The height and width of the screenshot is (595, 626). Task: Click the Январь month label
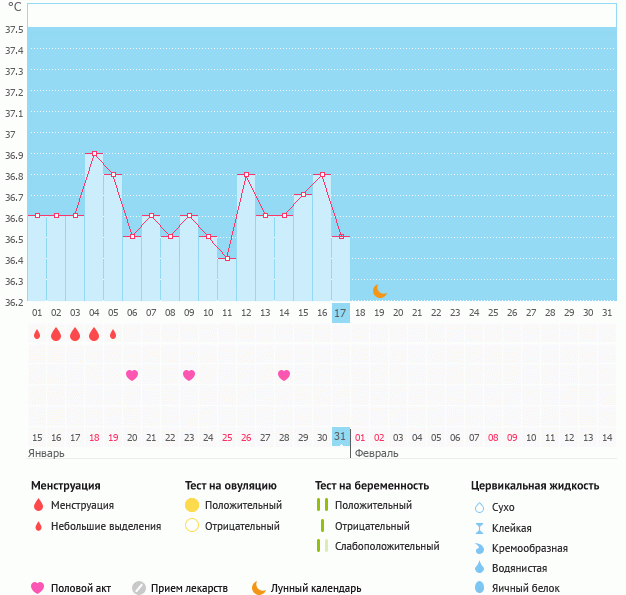(47, 453)
